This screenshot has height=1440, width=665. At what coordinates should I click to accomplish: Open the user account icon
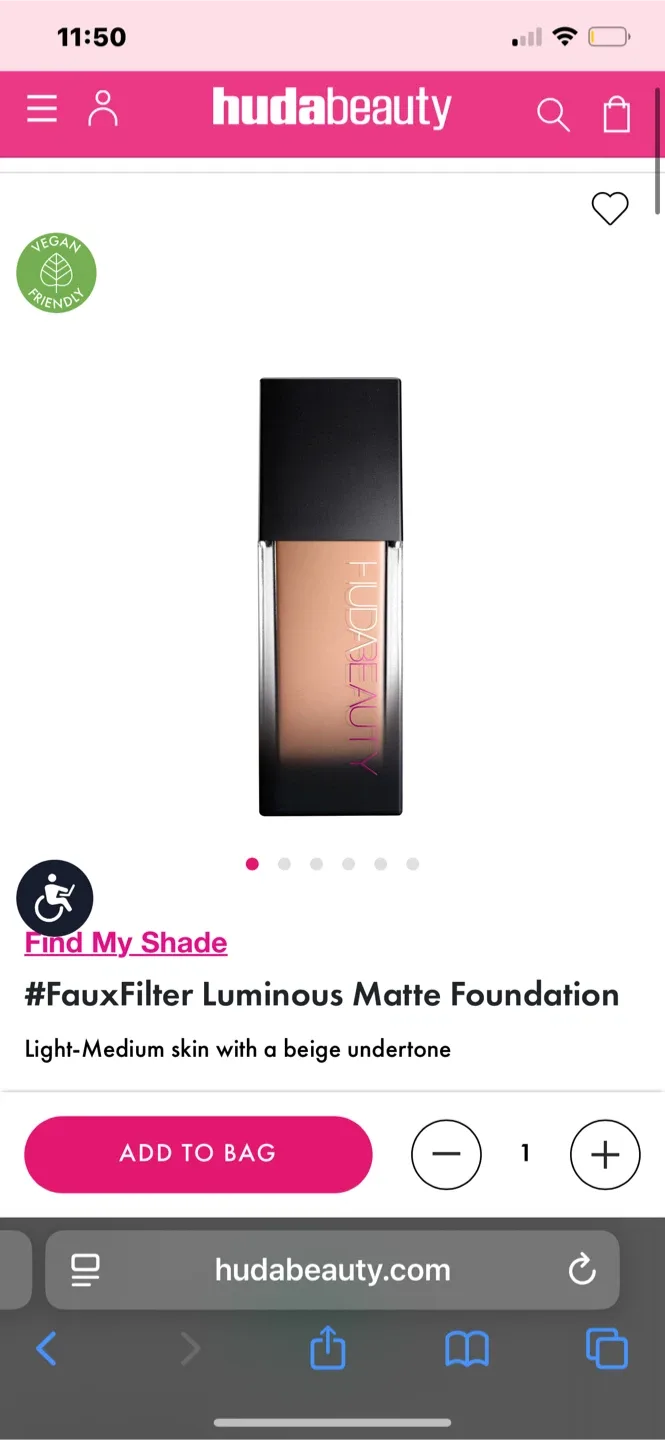coord(103,109)
